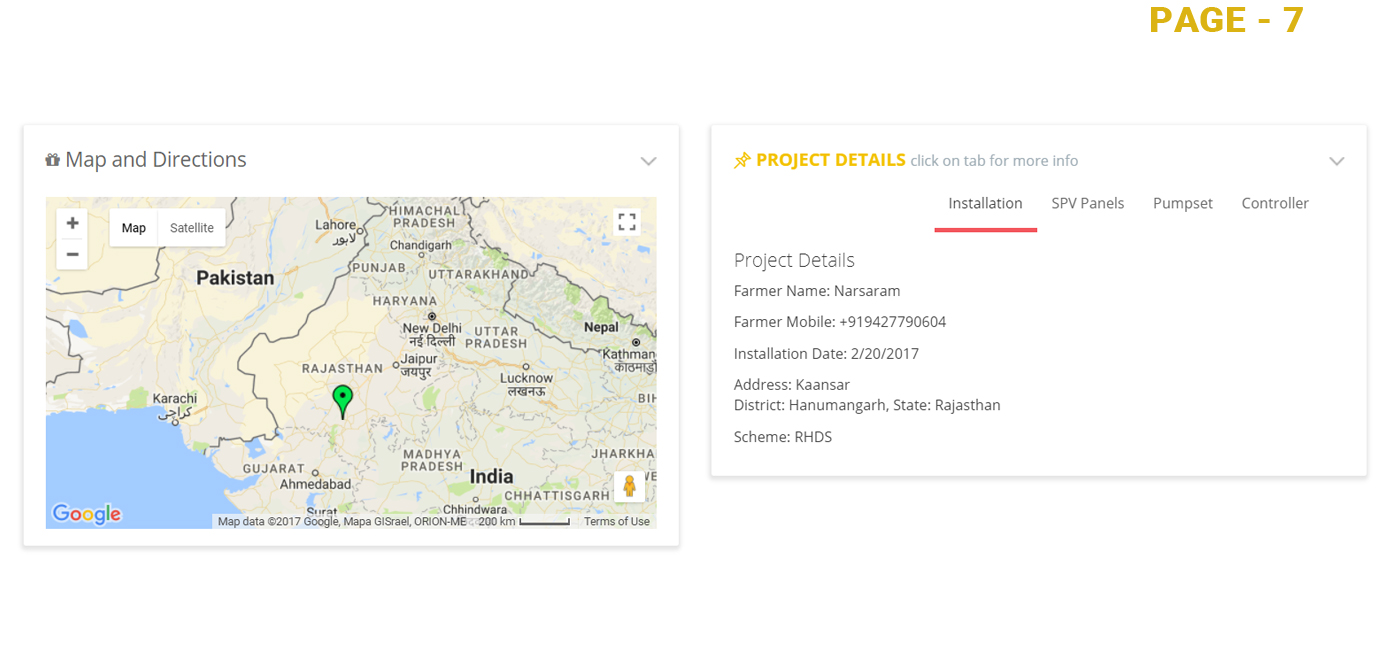Open the Terms of Use link
Screen dimensions: 1387x645
point(616,522)
